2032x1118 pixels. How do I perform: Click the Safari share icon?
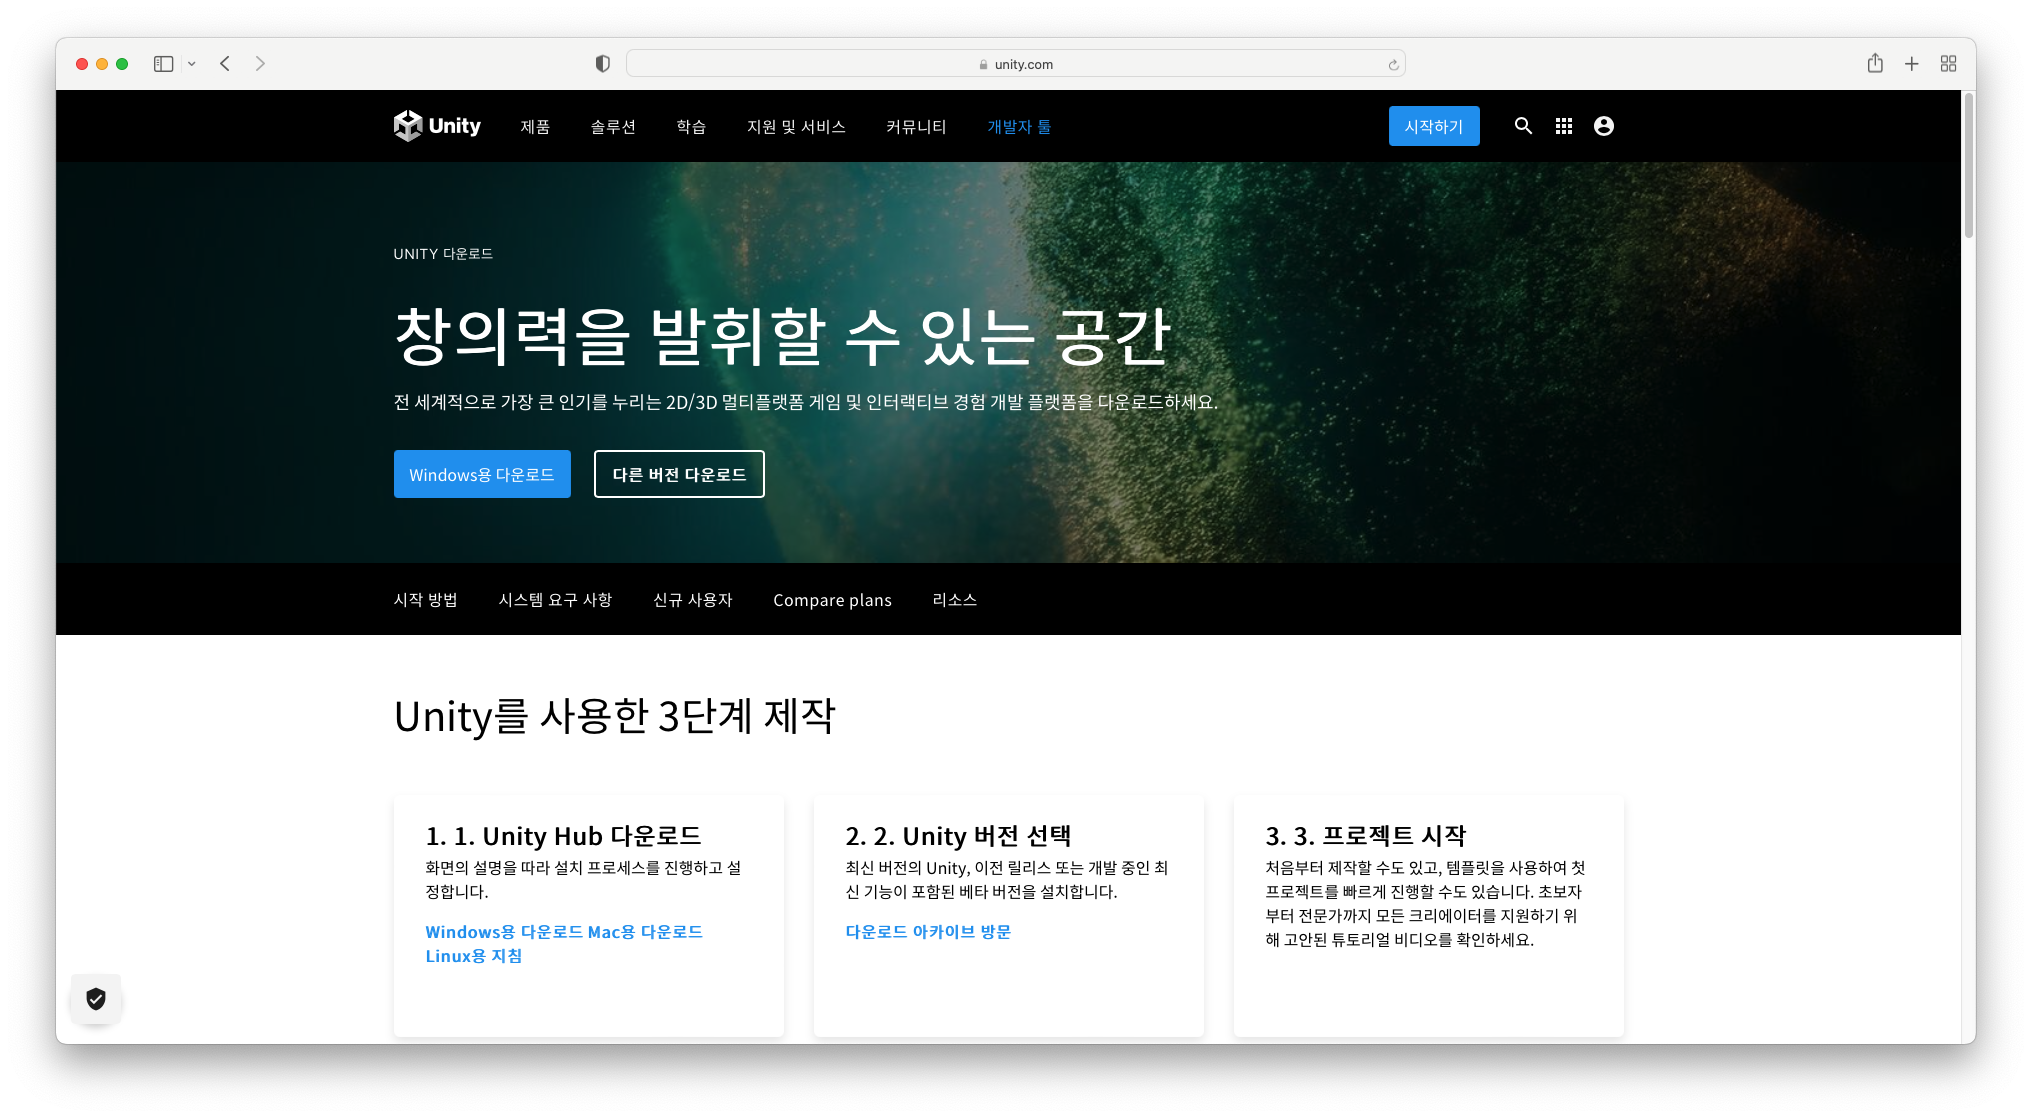click(1875, 64)
